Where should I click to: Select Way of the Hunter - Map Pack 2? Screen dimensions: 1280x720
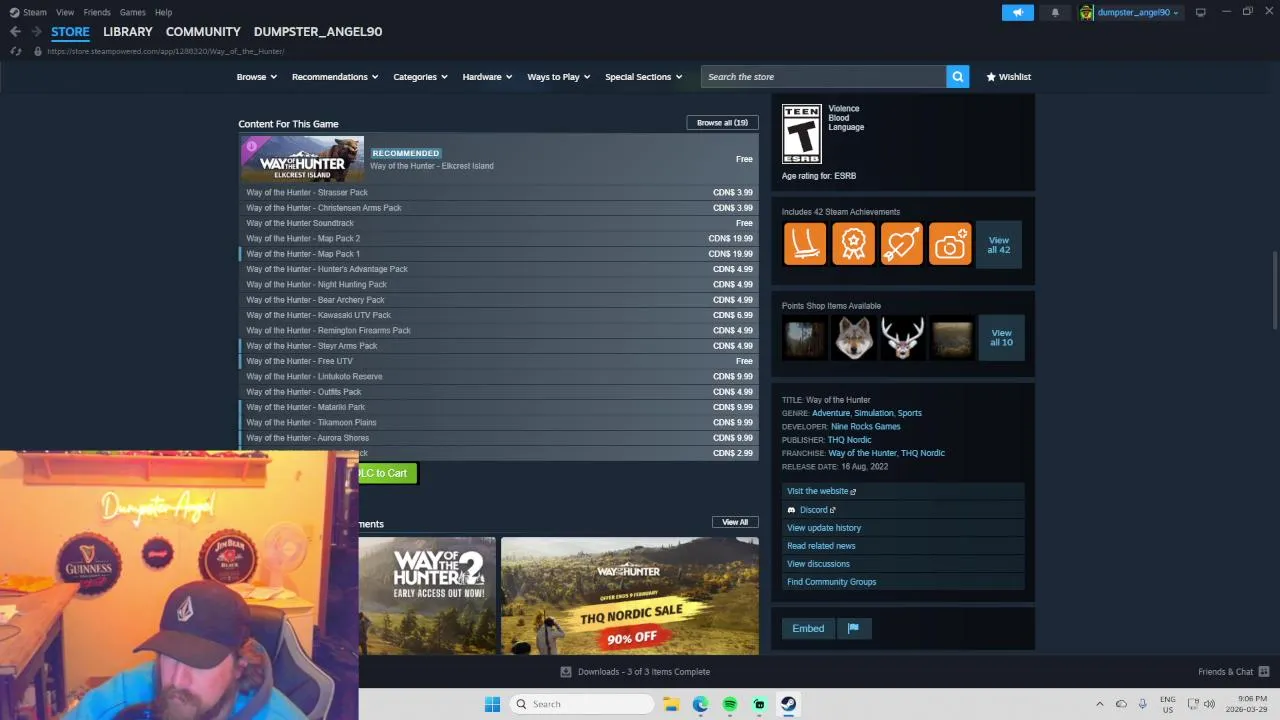499,238
